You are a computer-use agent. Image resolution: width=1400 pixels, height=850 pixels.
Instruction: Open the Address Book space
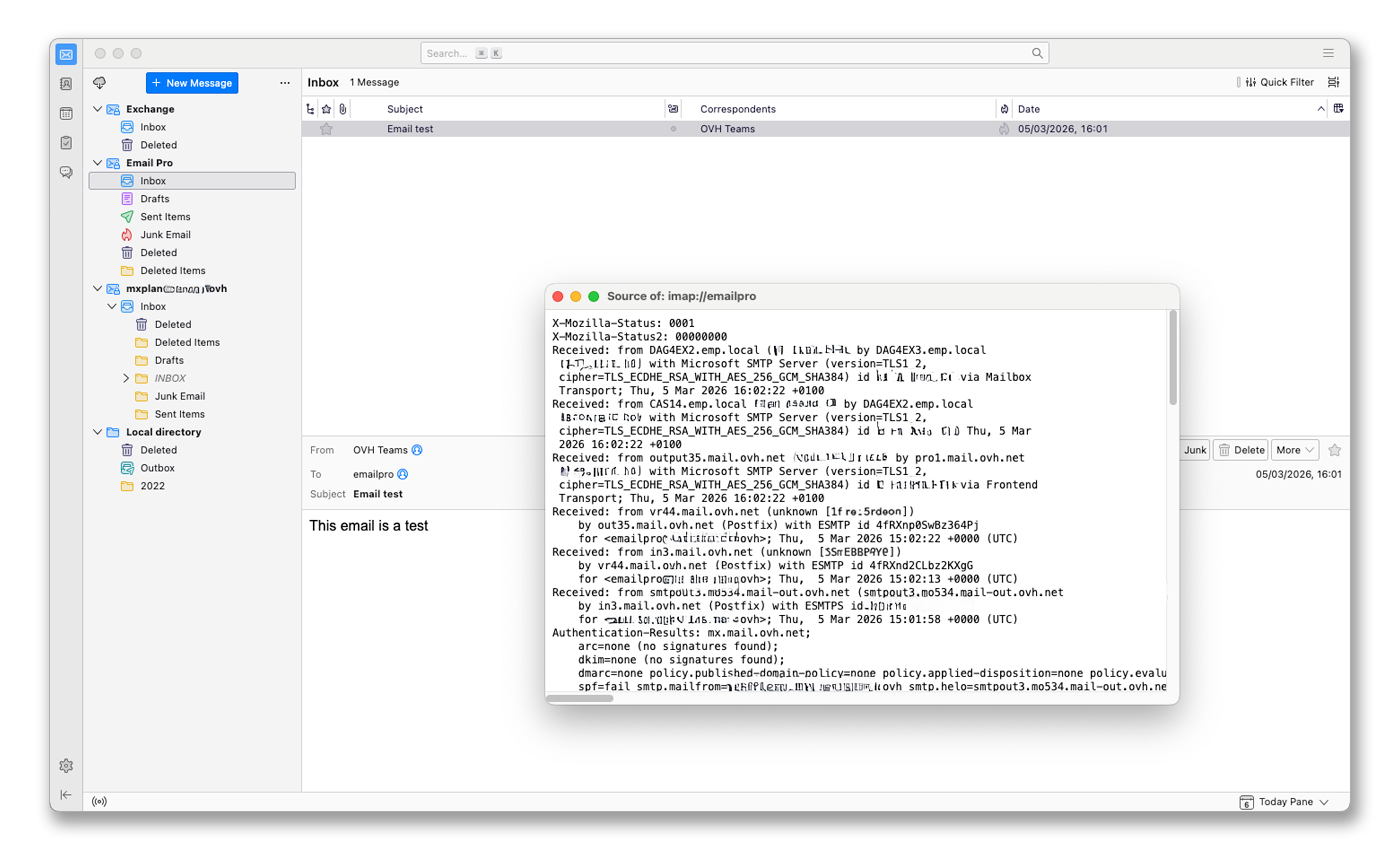click(65, 83)
